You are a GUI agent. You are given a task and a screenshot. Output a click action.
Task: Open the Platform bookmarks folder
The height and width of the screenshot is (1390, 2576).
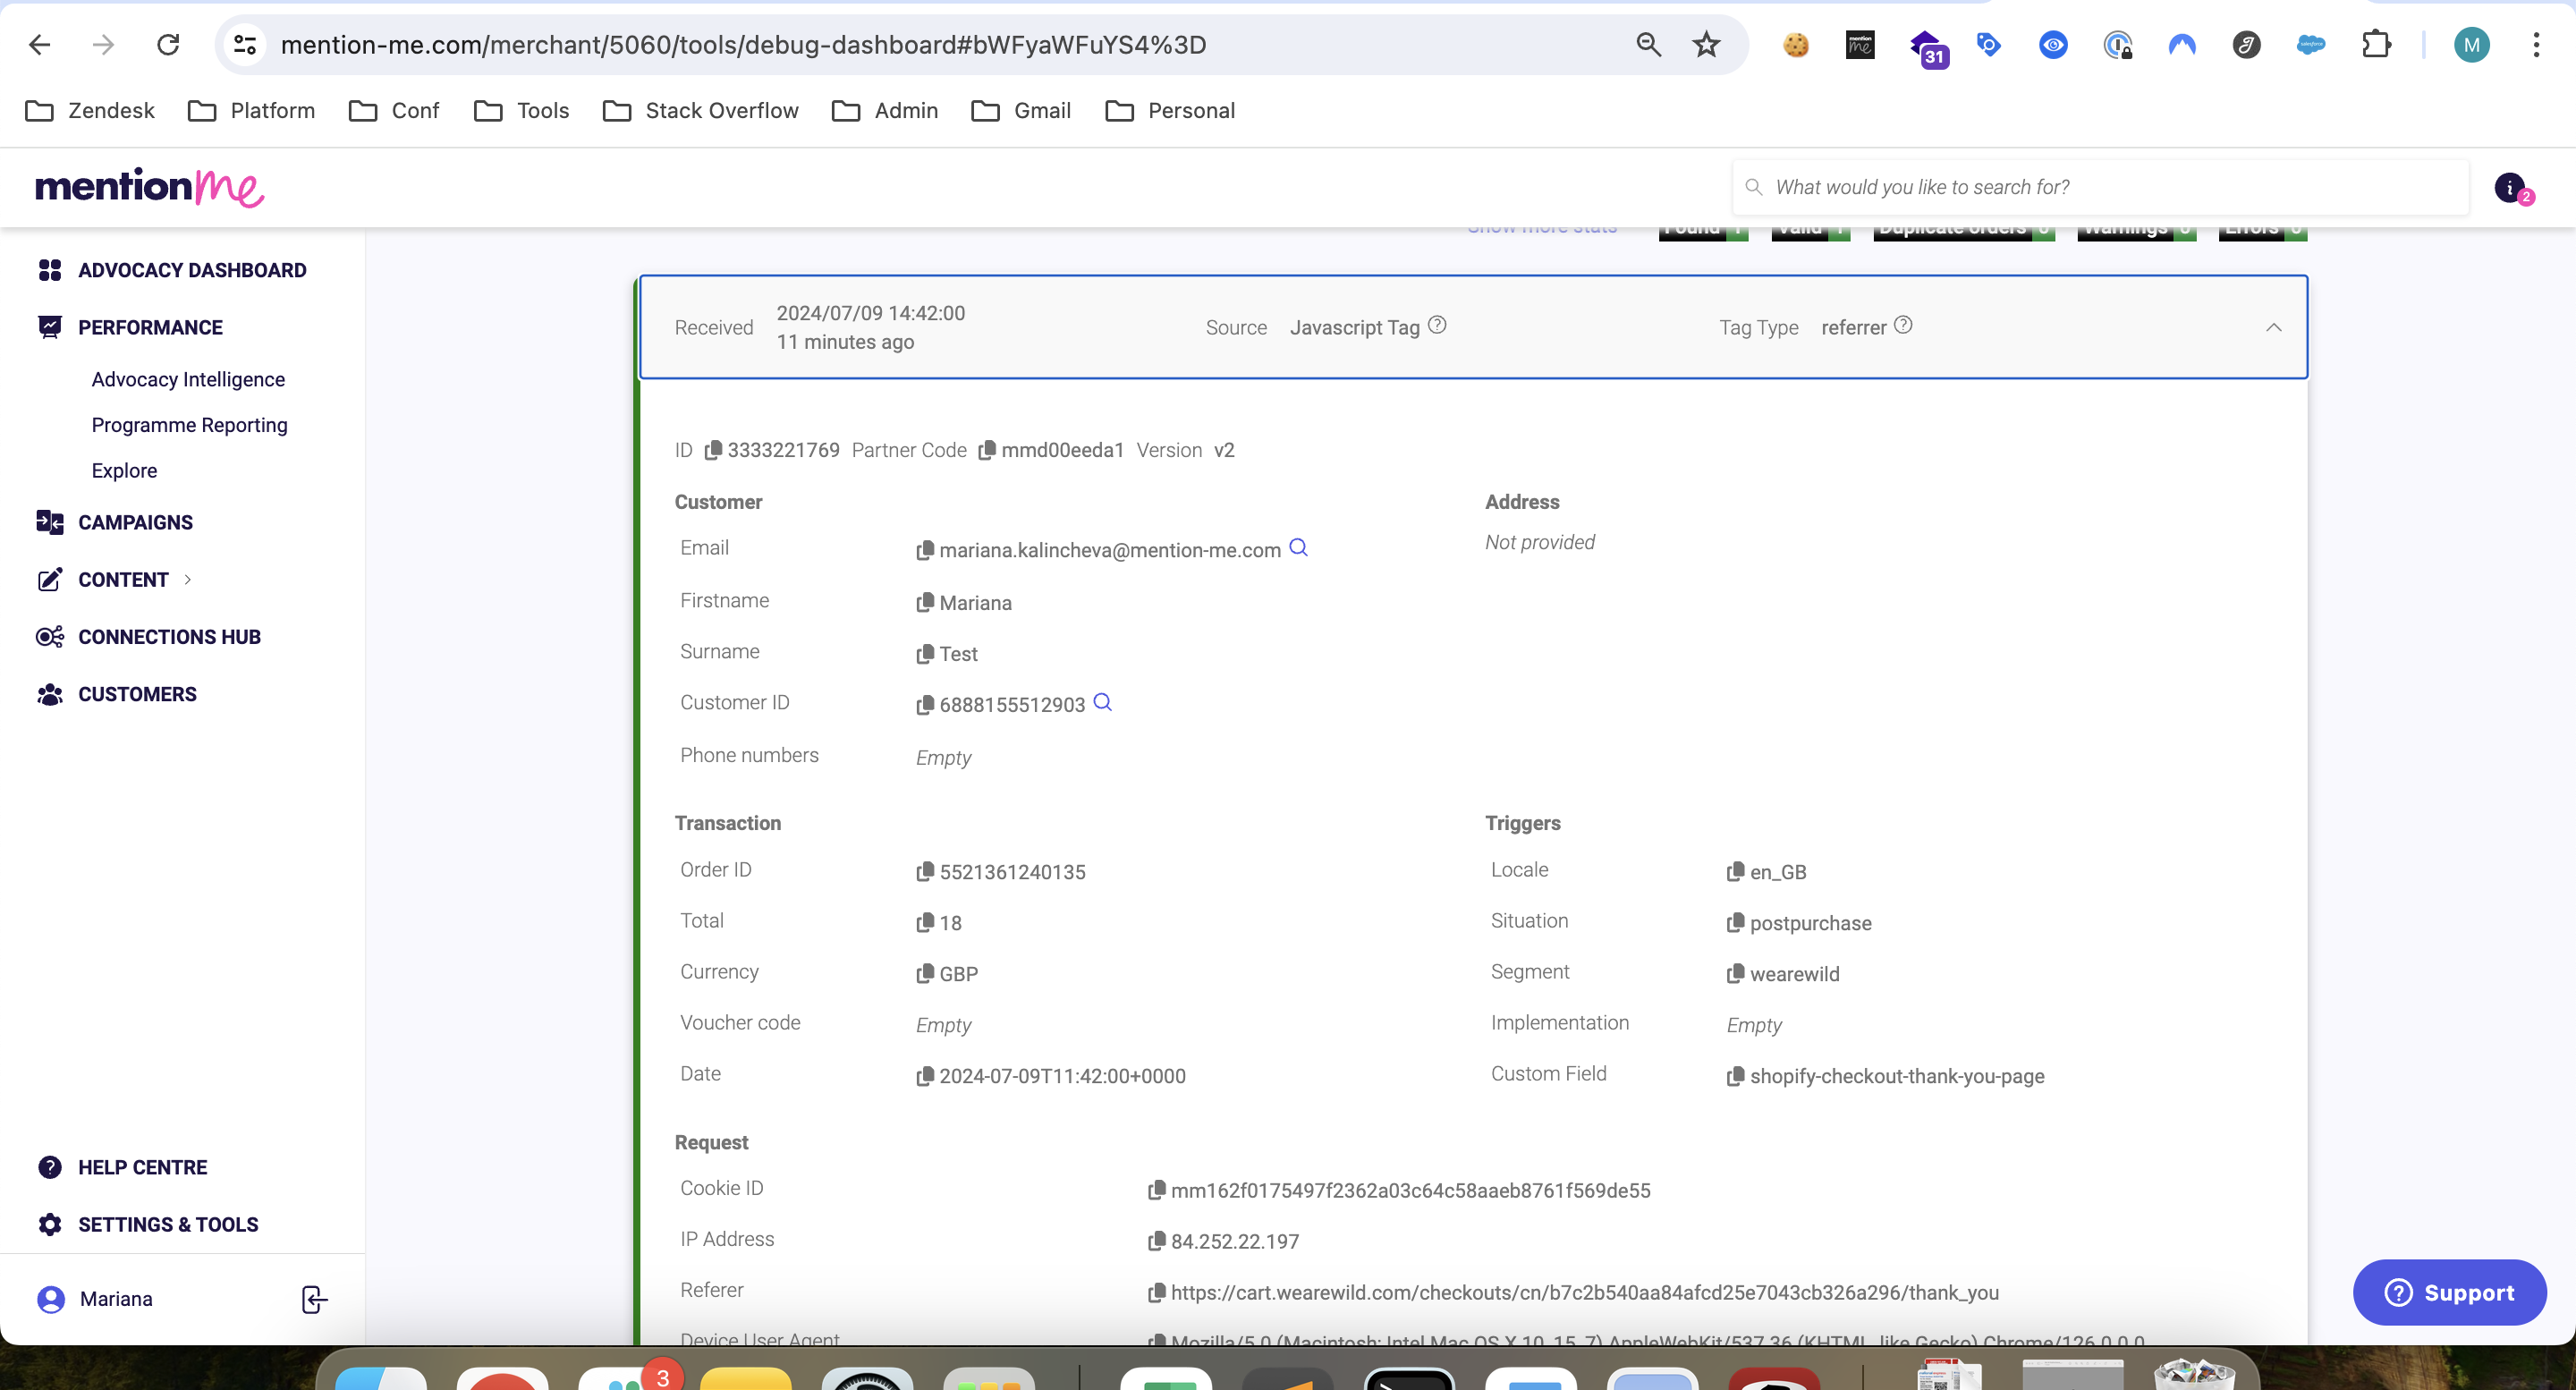[252, 111]
